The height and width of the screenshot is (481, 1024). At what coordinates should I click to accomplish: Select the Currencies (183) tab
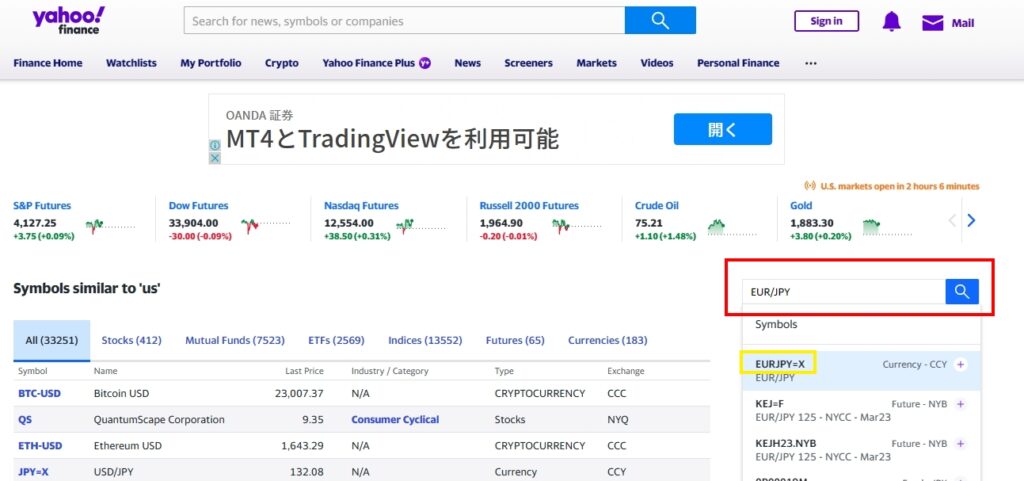(608, 341)
